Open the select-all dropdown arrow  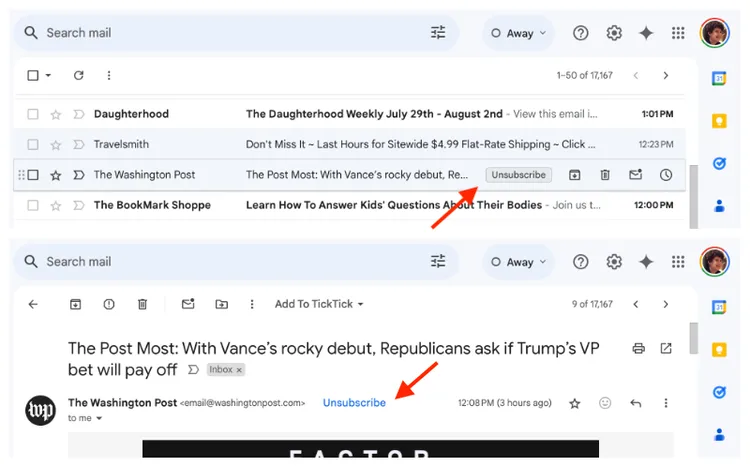[48, 76]
